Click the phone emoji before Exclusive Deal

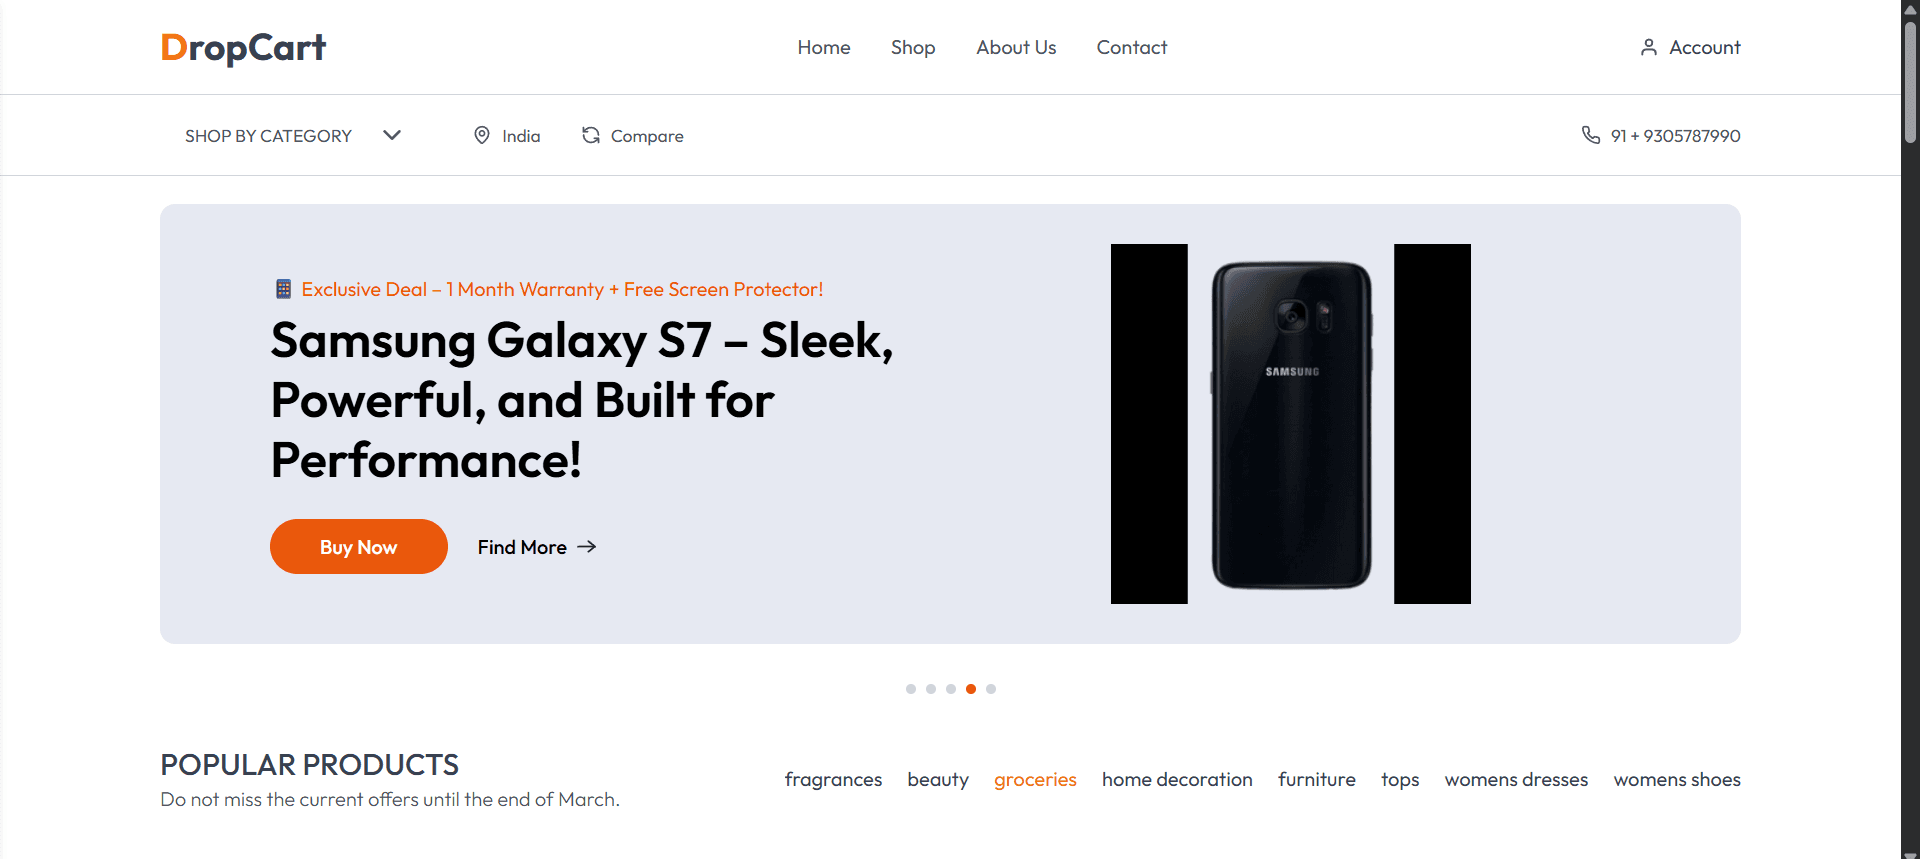click(284, 289)
